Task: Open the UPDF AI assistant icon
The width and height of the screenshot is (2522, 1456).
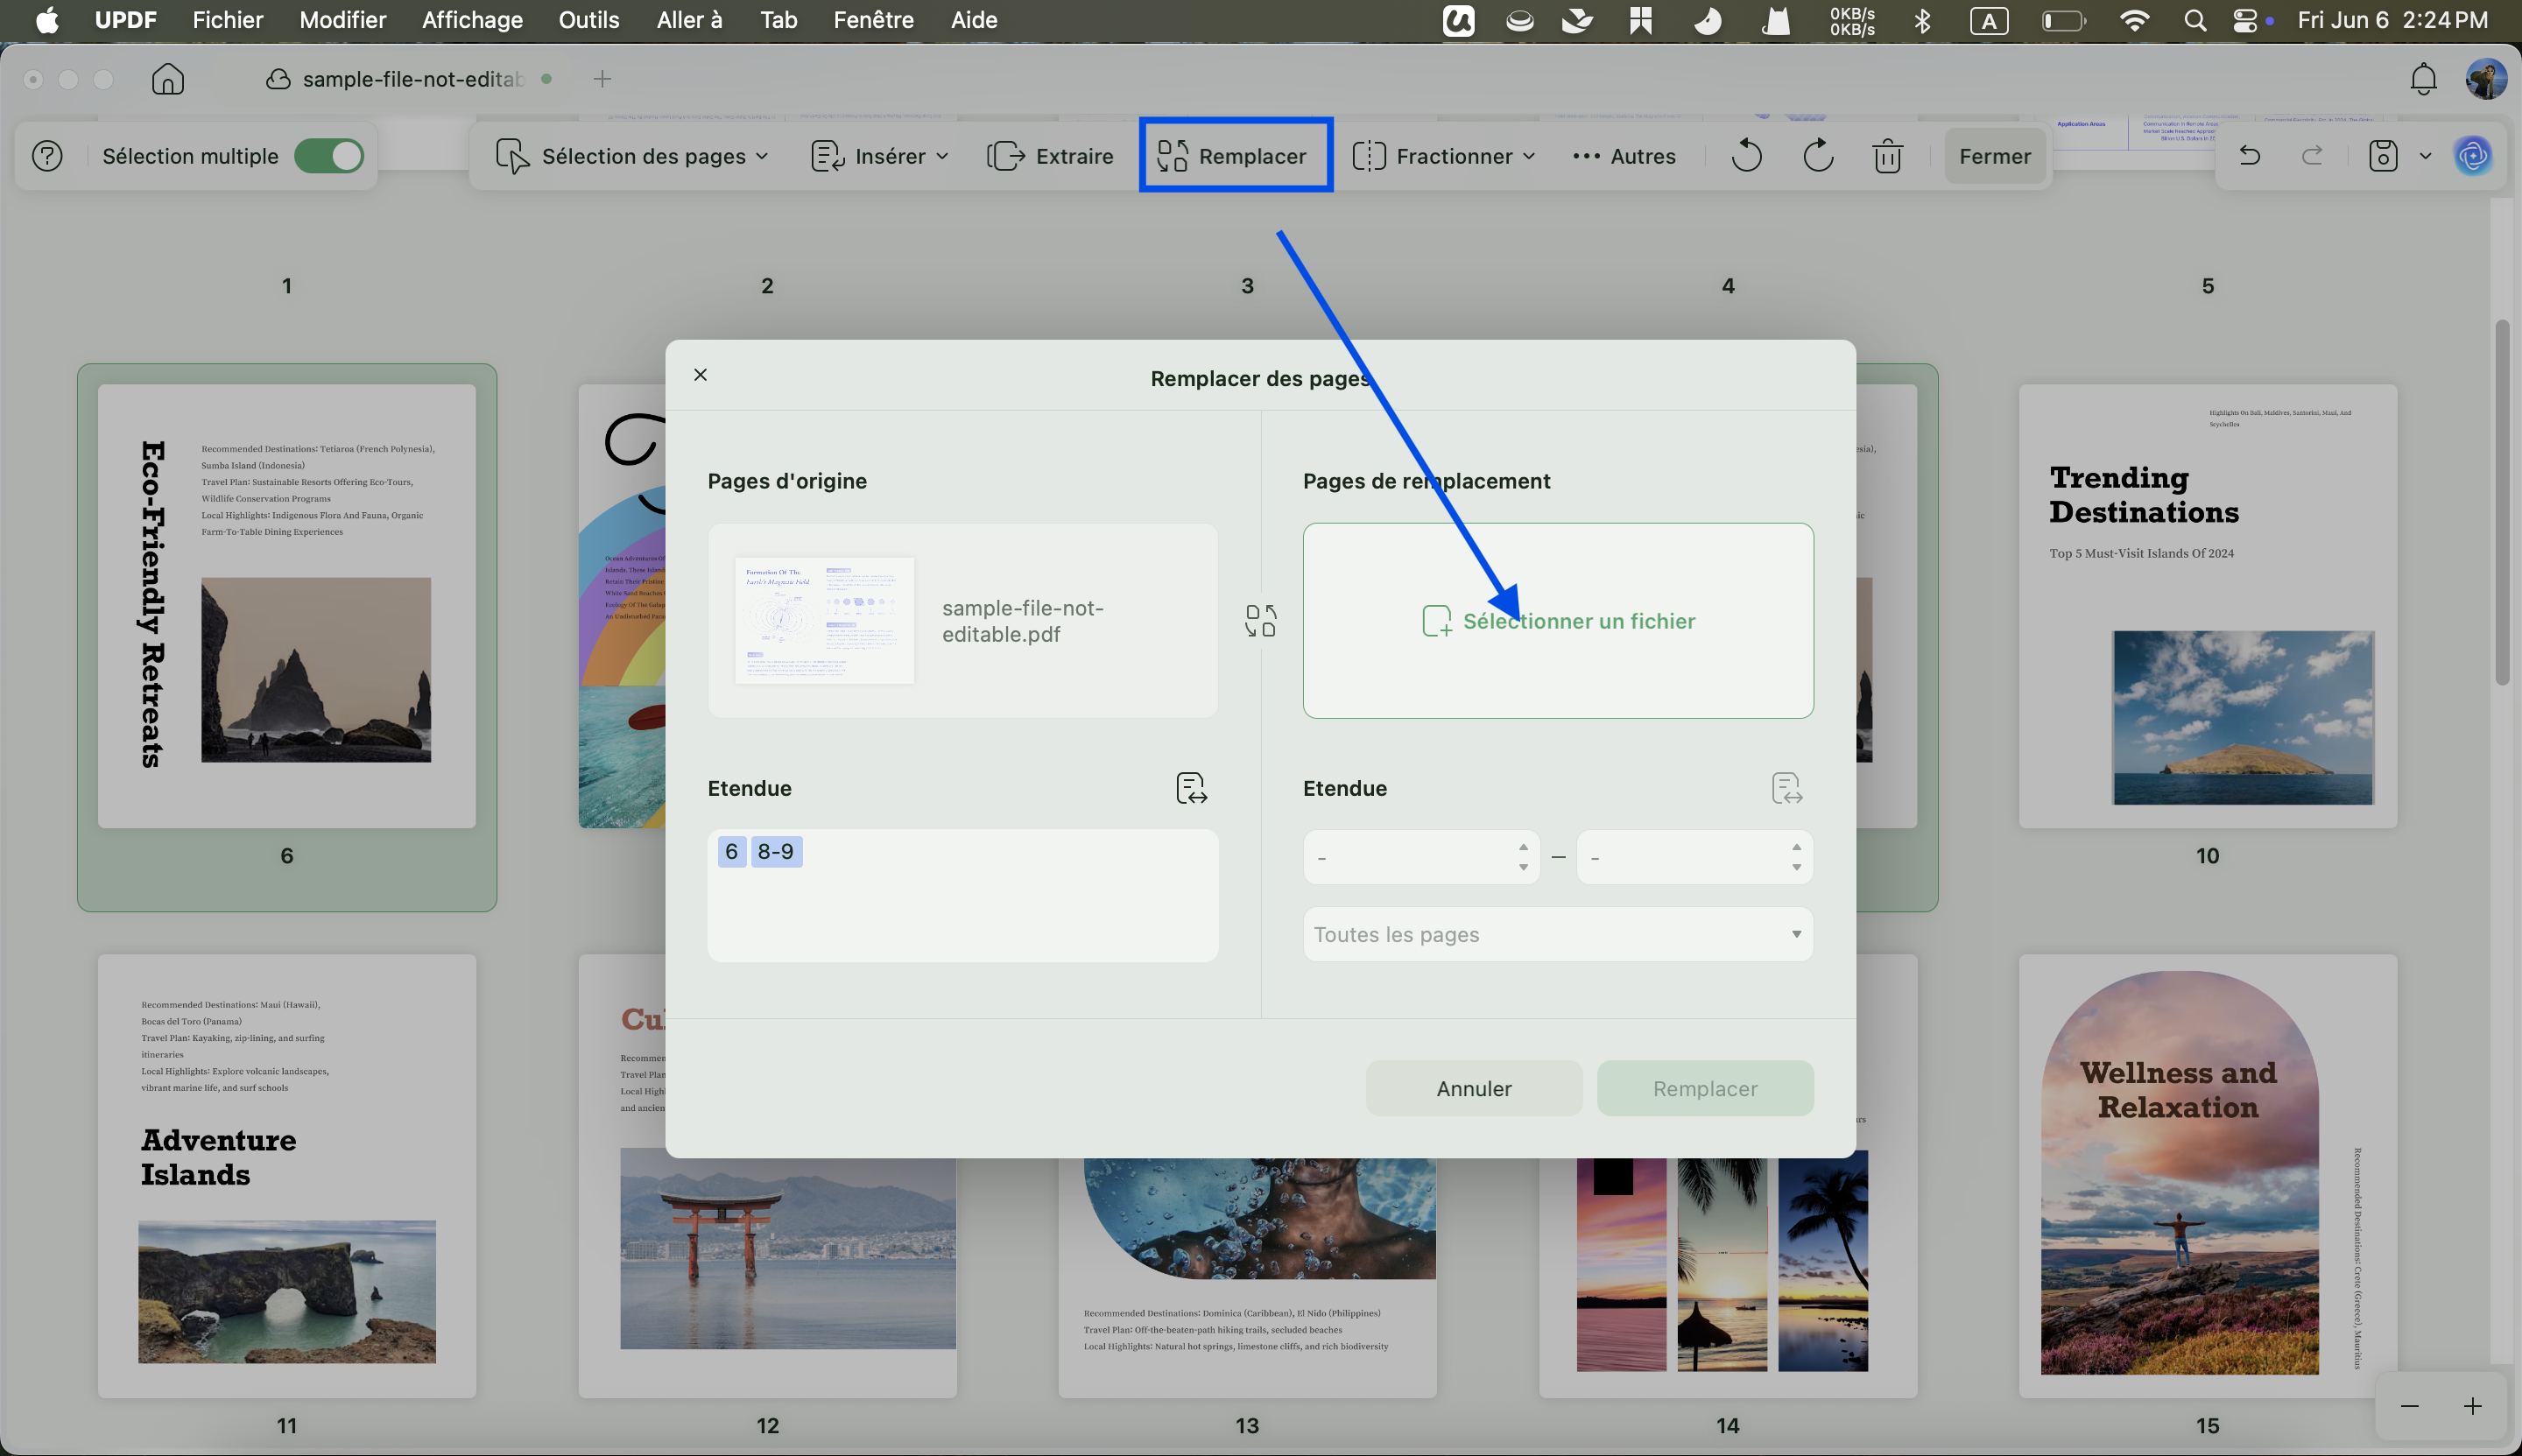Action: 2473,156
